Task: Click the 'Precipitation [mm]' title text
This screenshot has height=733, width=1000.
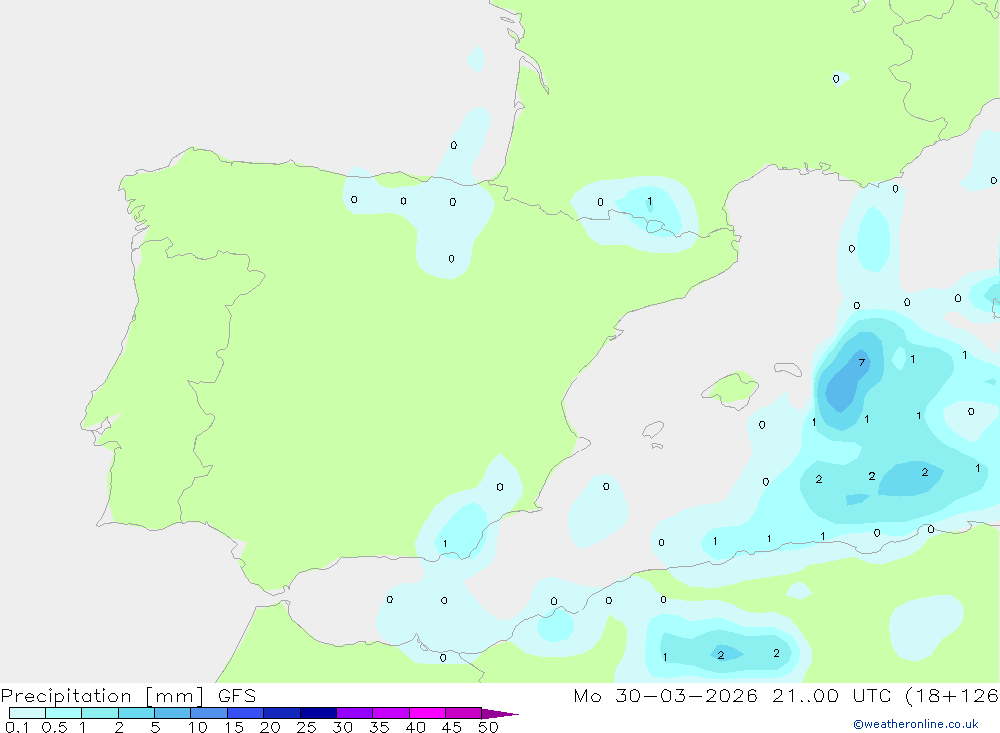Action: [102, 696]
